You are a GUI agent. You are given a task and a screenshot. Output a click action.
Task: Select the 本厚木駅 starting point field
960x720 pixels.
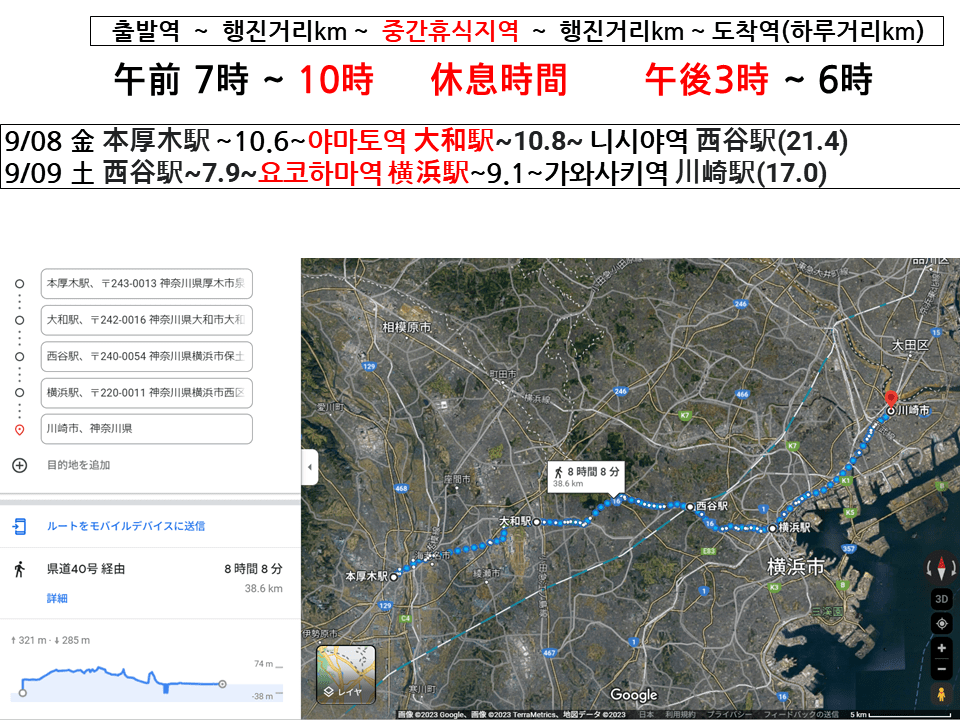point(146,284)
